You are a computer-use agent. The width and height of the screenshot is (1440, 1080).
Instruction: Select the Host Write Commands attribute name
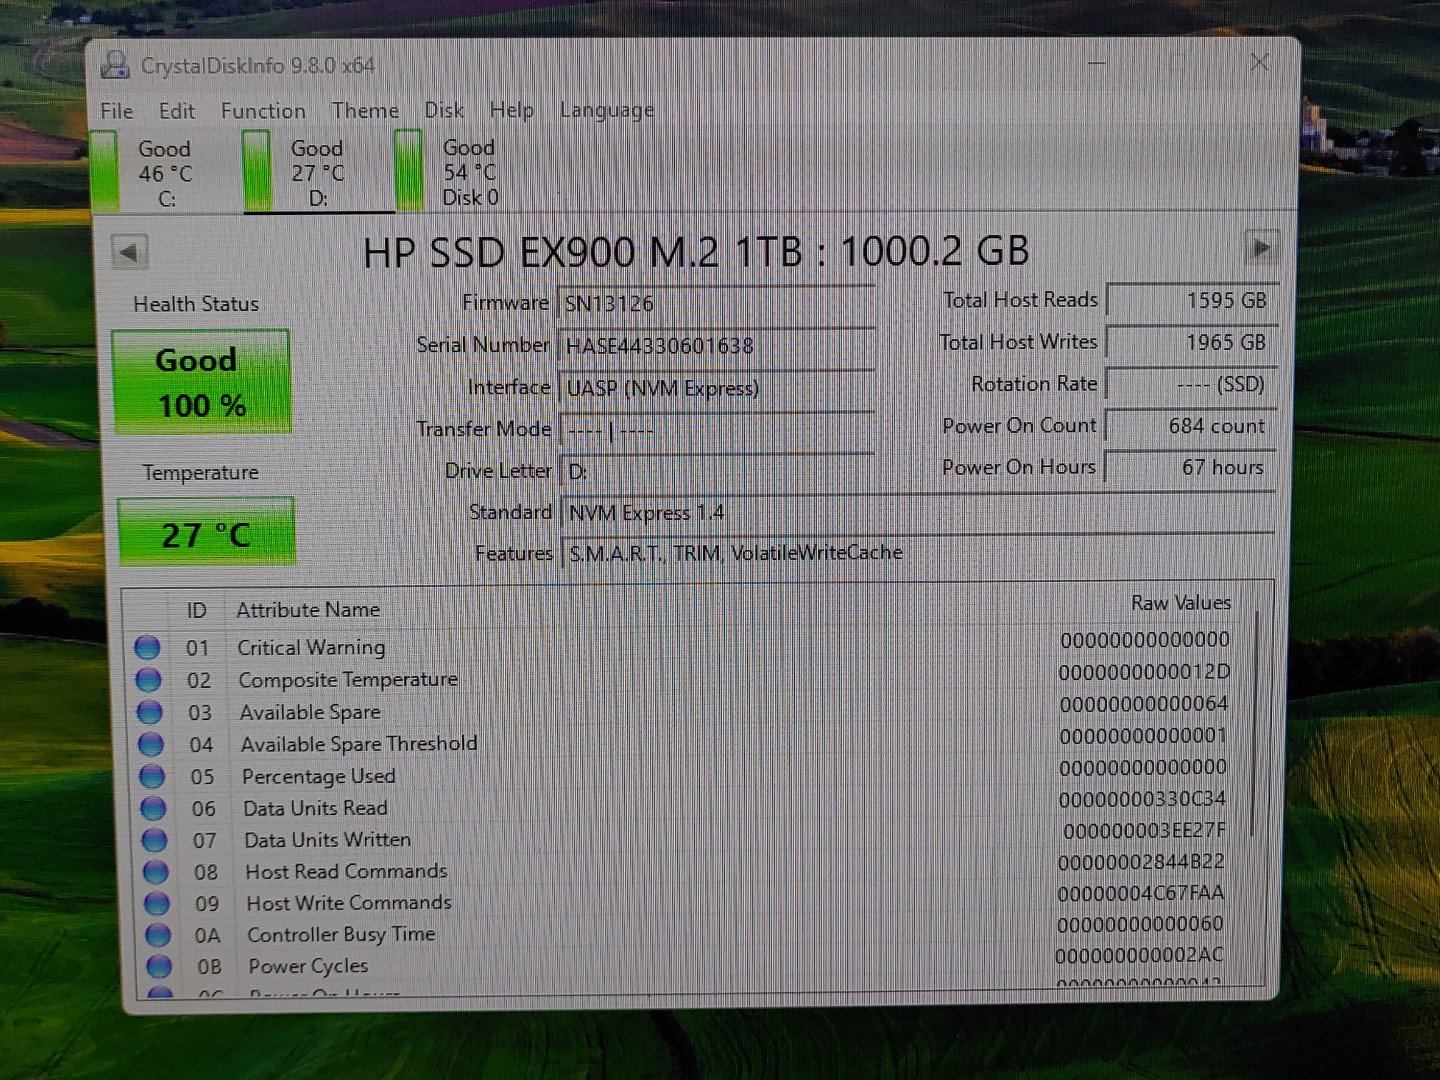(x=349, y=903)
